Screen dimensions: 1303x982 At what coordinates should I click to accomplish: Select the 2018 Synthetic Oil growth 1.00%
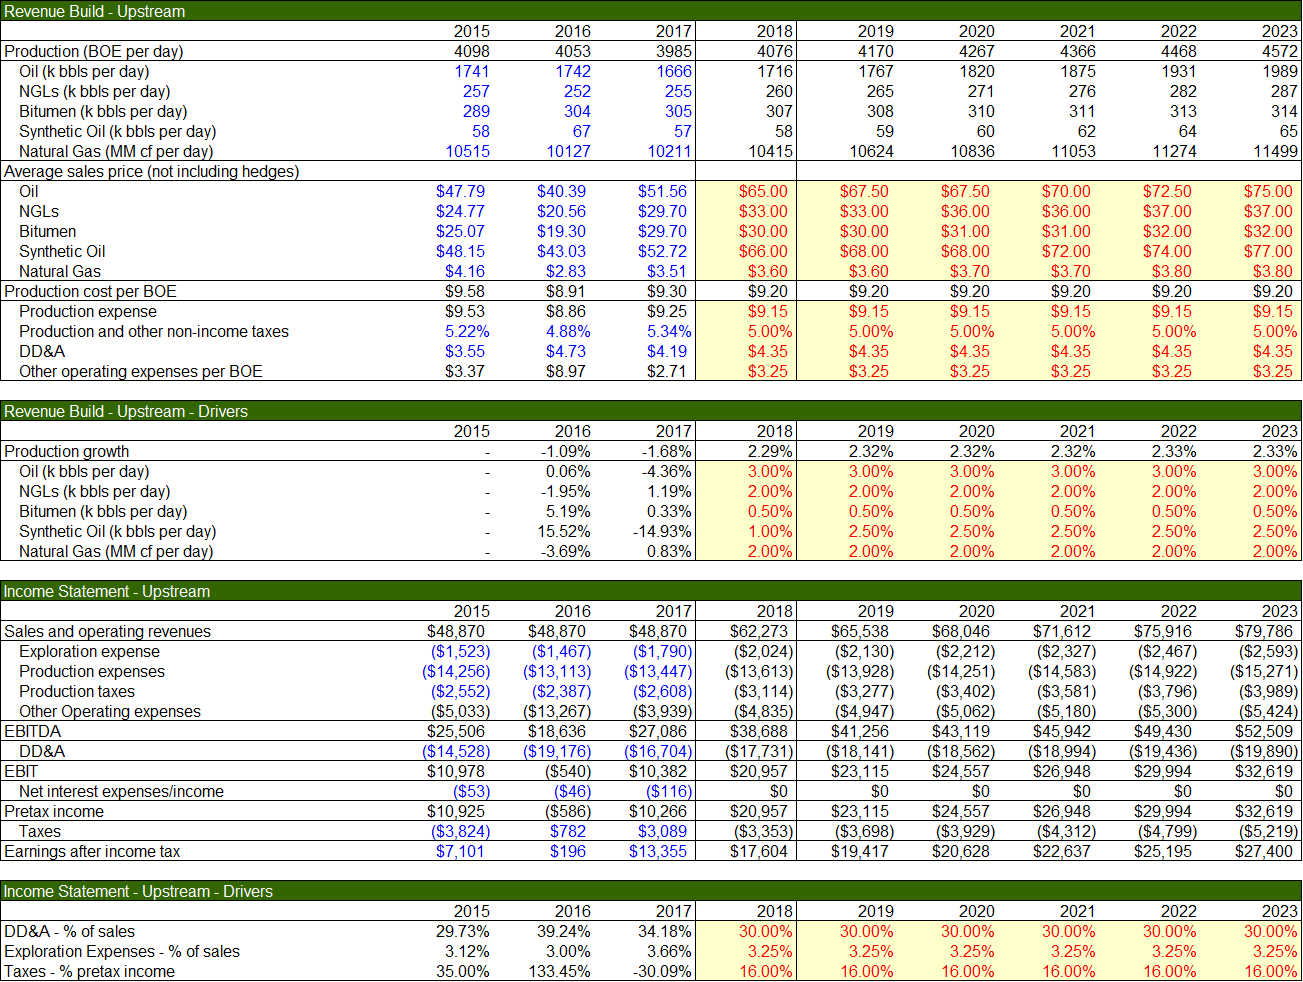pyautogui.click(x=770, y=531)
